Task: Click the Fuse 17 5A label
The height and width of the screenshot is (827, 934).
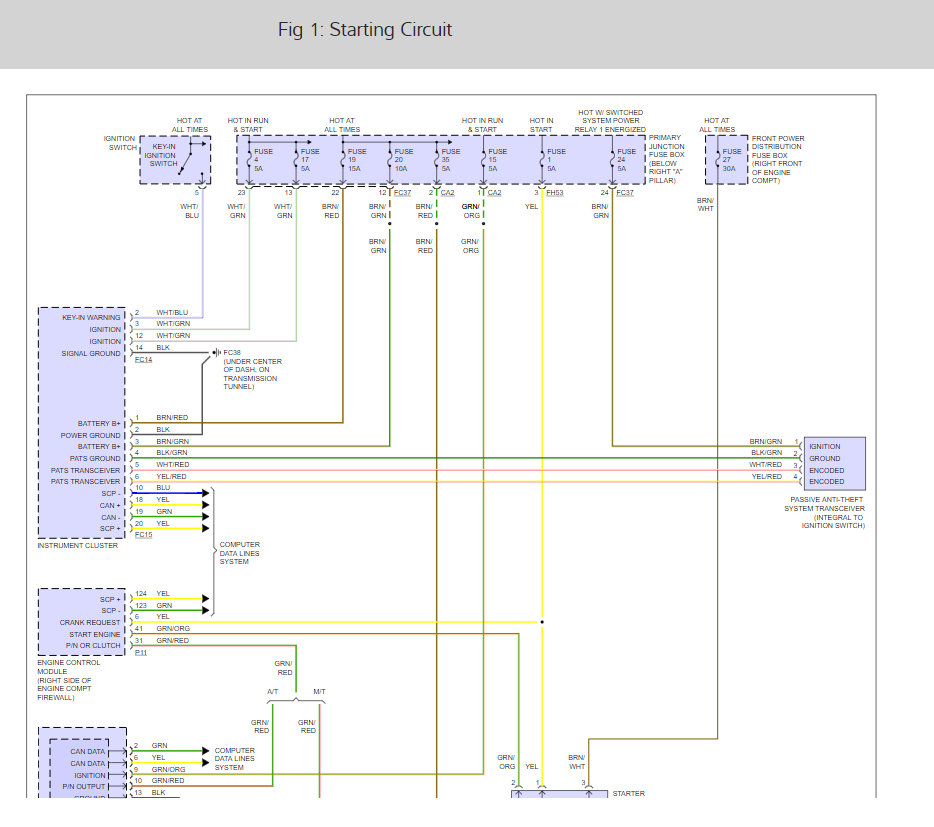Action: [310, 160]
